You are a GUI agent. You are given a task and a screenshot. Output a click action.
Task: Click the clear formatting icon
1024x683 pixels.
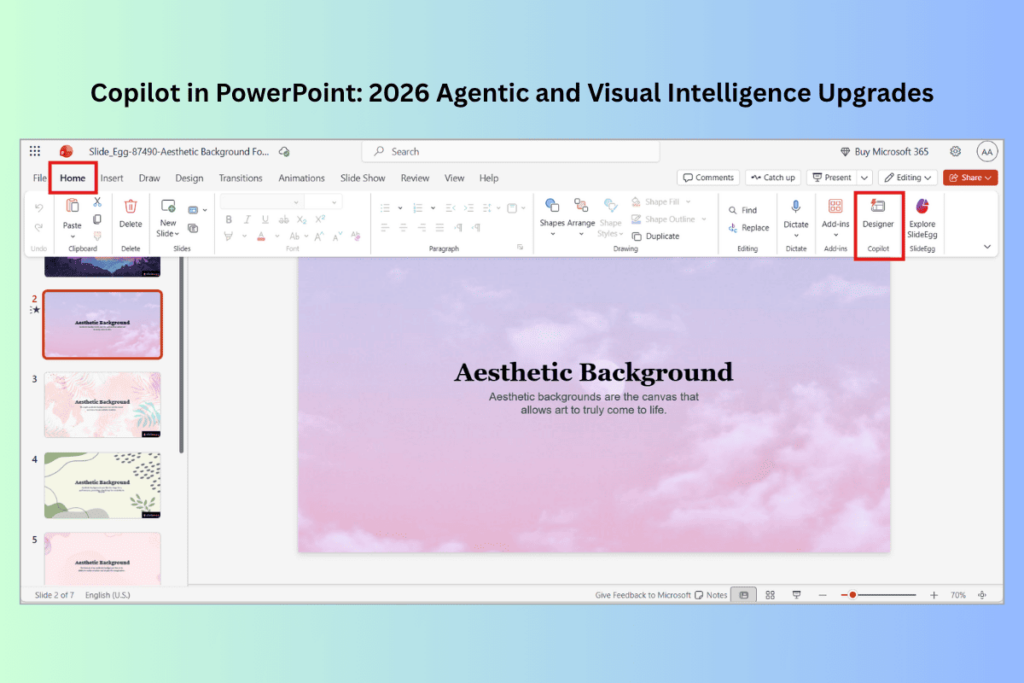355,236
